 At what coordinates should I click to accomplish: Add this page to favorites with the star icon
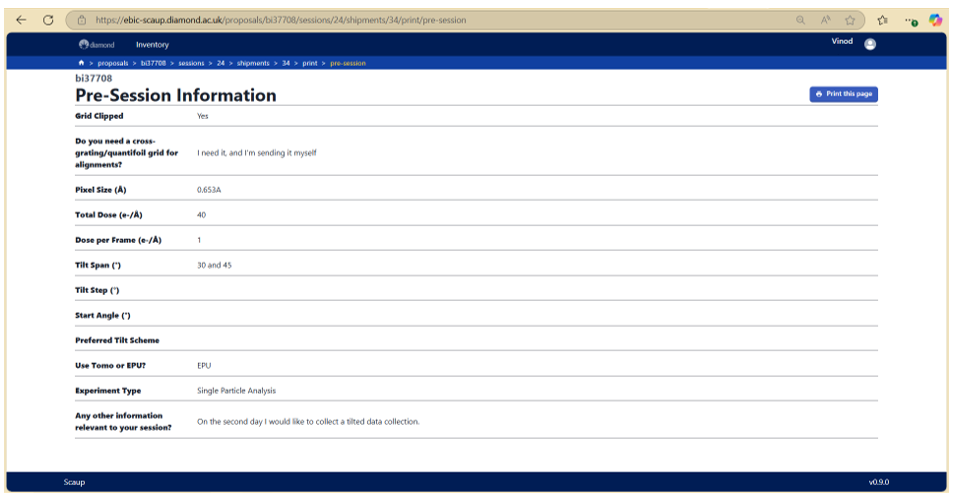[x=850, y=20]
